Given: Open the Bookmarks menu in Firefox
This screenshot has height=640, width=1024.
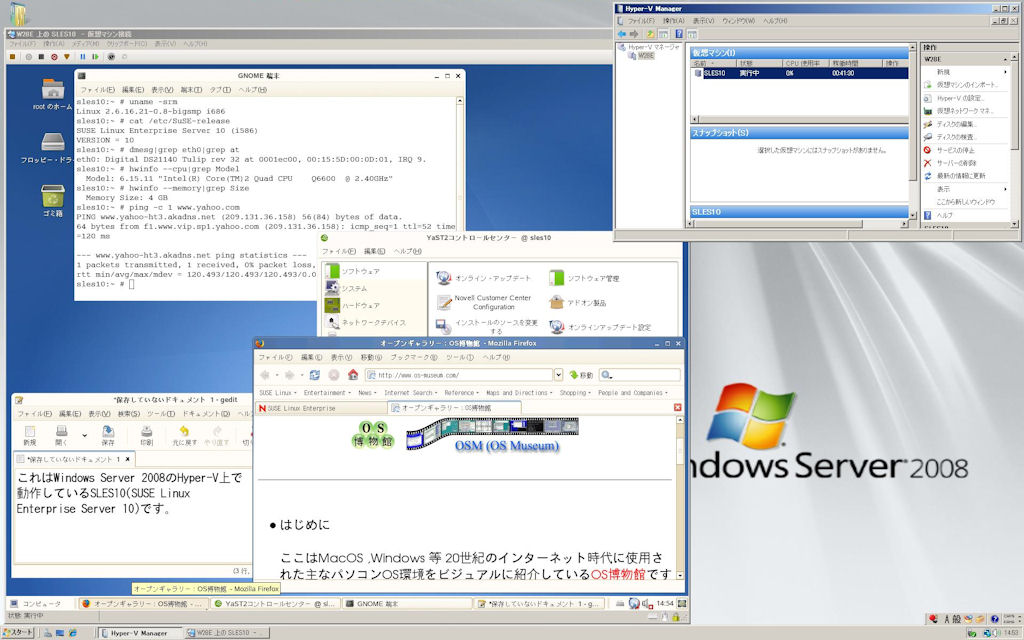Looking at the screenshot, I should 414,357.
